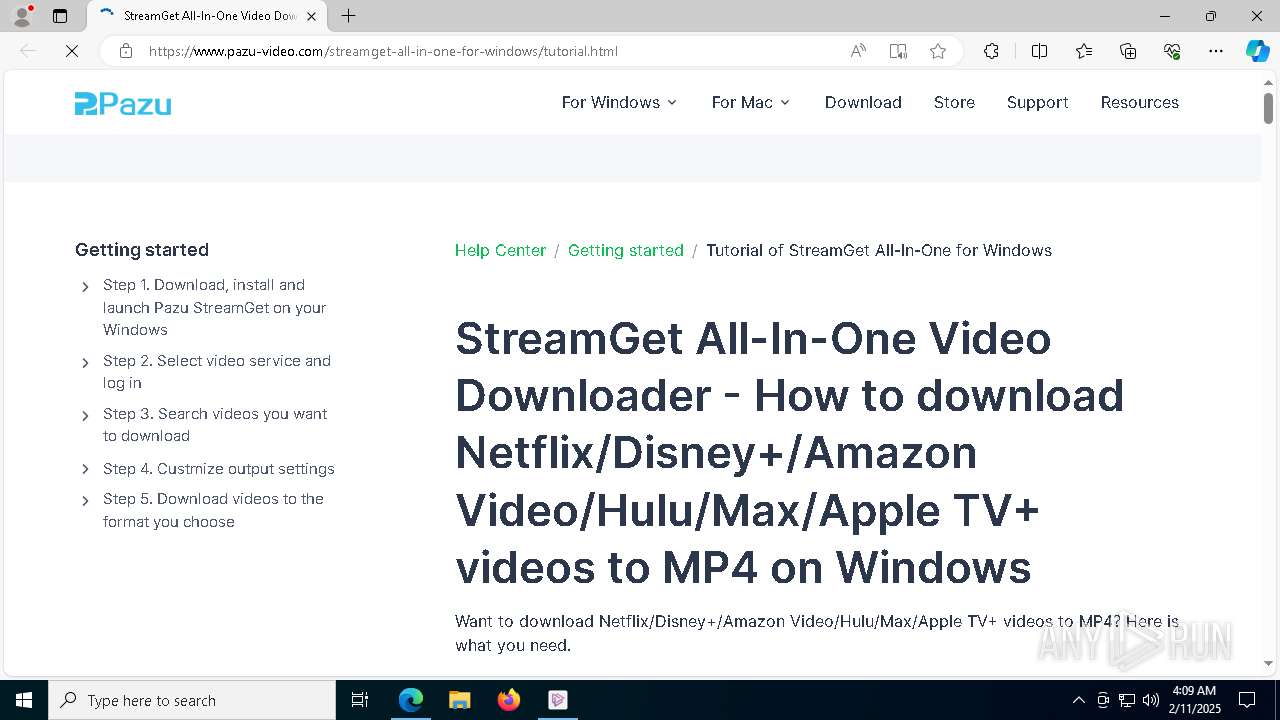This screenshot has height=720, width=1280.
Task: Open the Windows Start menu
Action: (x=24, y=700)
